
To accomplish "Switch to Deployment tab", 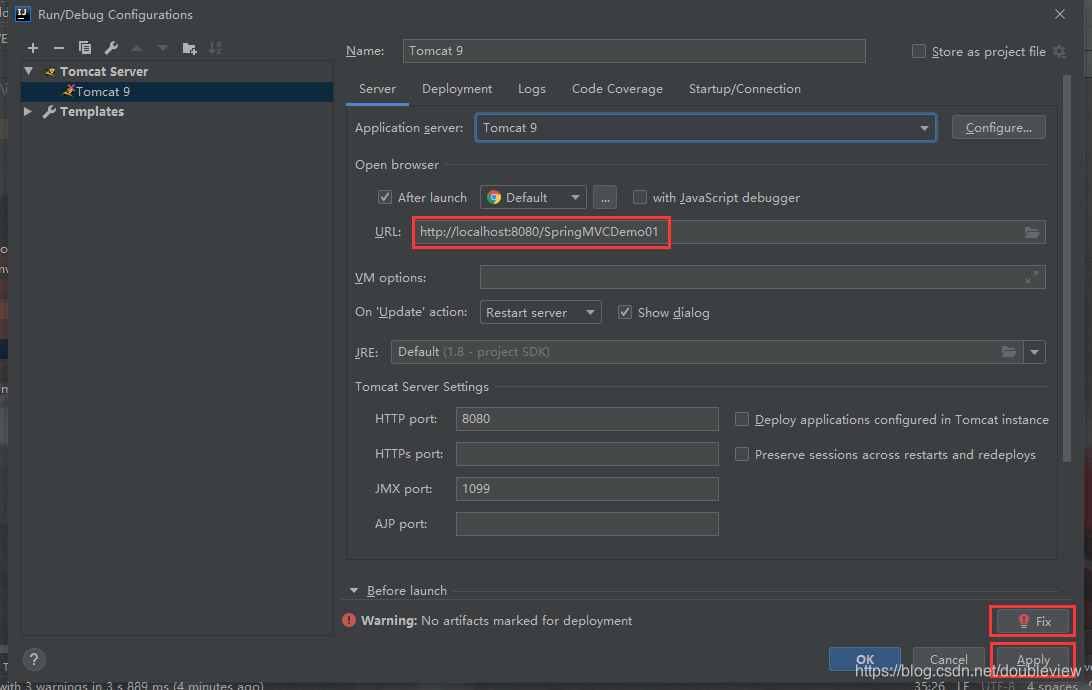I will click(x=457, y=89).
